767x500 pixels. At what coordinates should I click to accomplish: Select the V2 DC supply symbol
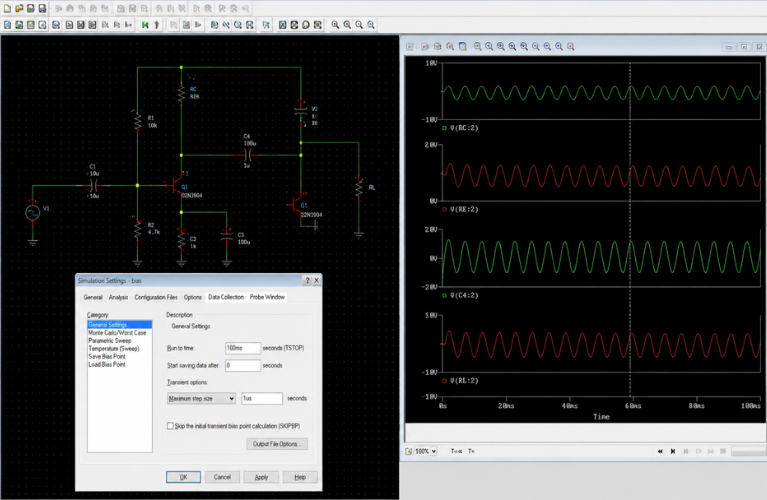301,112
